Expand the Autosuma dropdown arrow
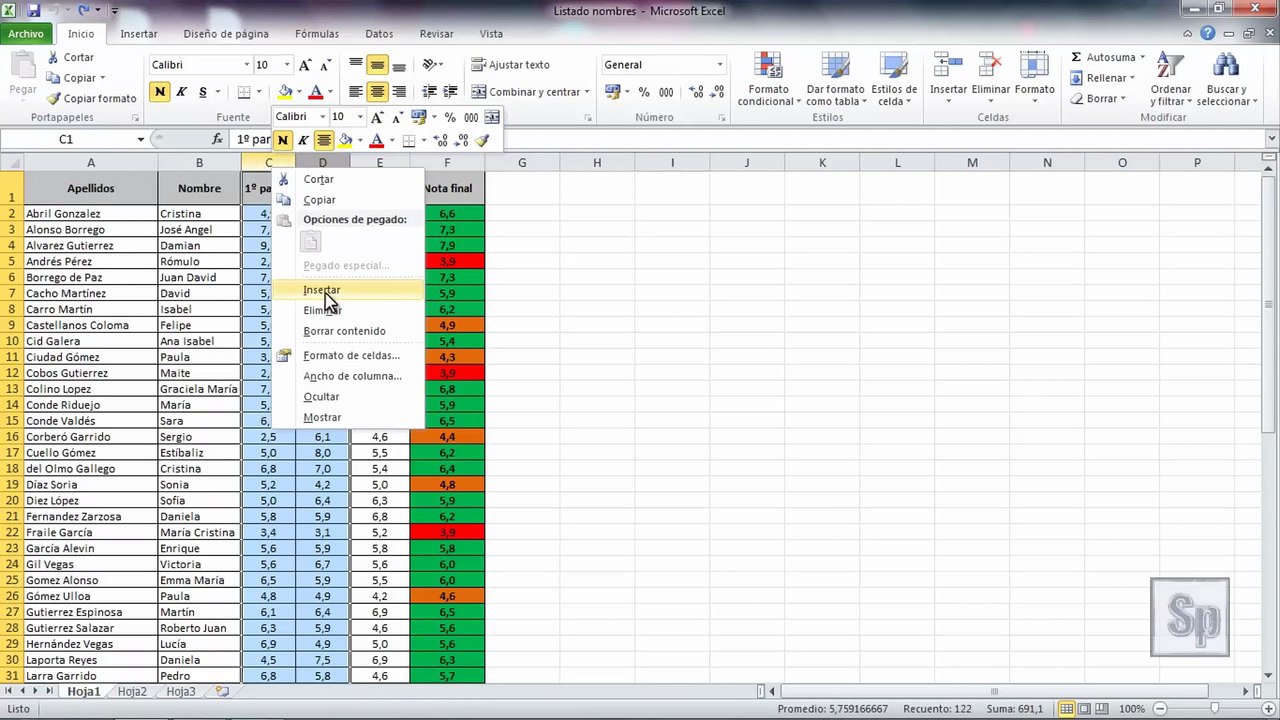 (1142, 58)
